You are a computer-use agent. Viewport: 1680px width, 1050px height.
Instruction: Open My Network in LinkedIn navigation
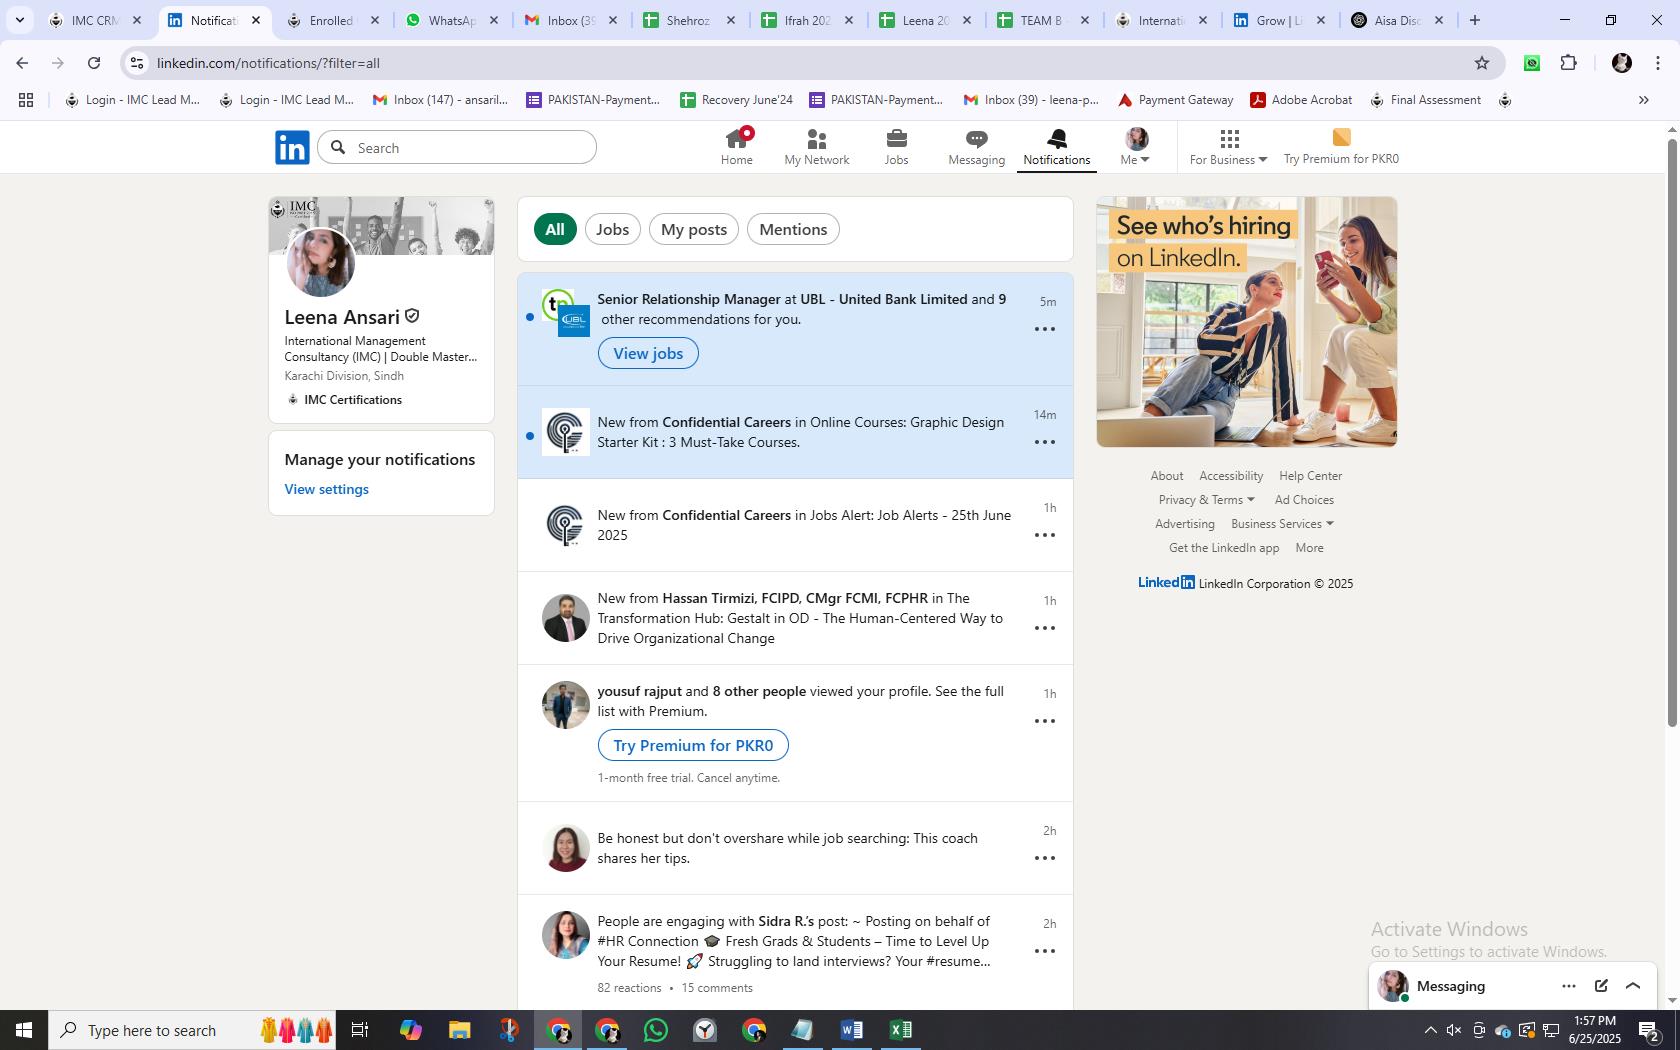tap(817, 147)
